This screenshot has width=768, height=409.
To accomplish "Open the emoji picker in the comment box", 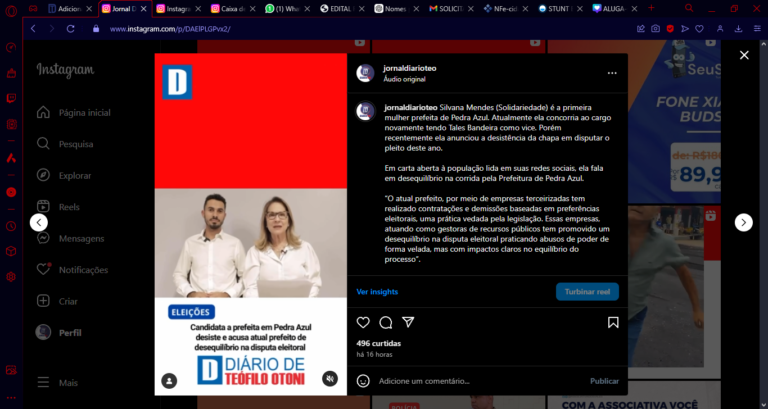I will [x=364, y=381].
